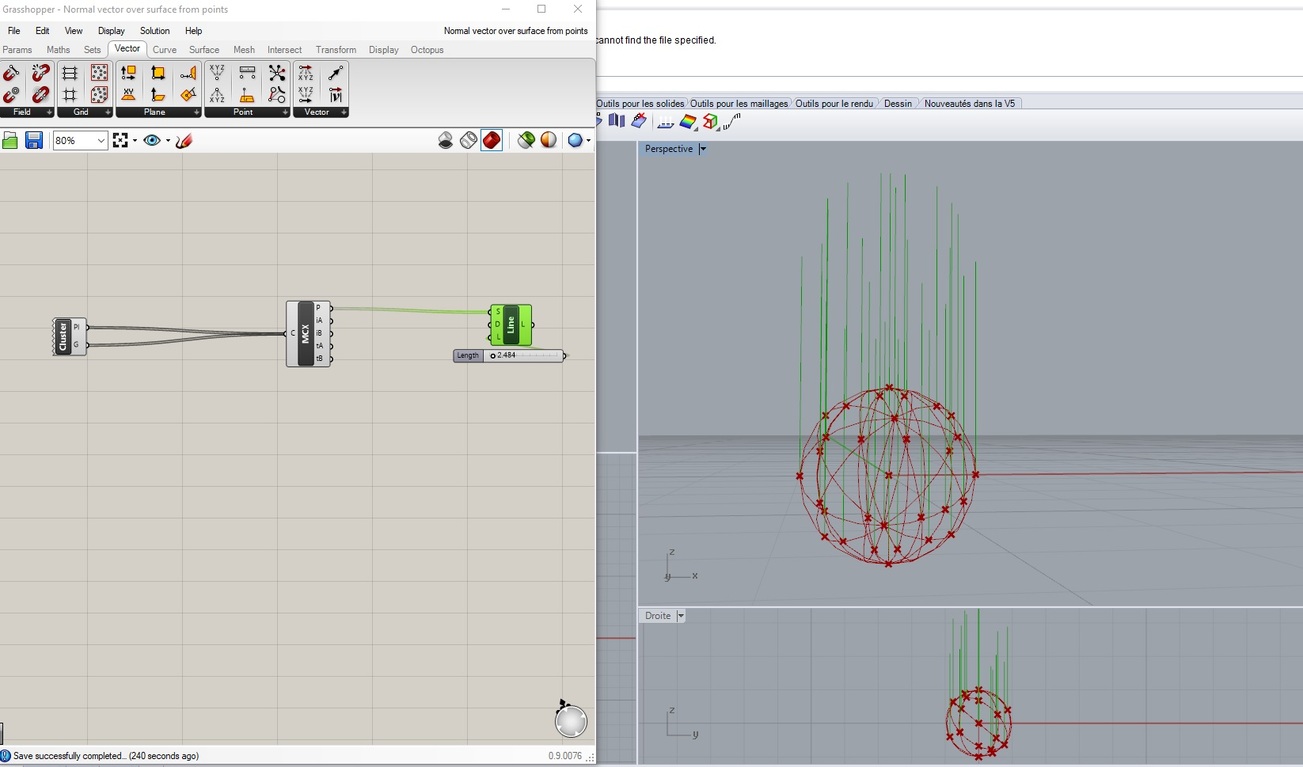The height and width of the screenshot is (767, 1303).
Task: Enable shaded preview mode red icon
Action: (x=492, y=141)
